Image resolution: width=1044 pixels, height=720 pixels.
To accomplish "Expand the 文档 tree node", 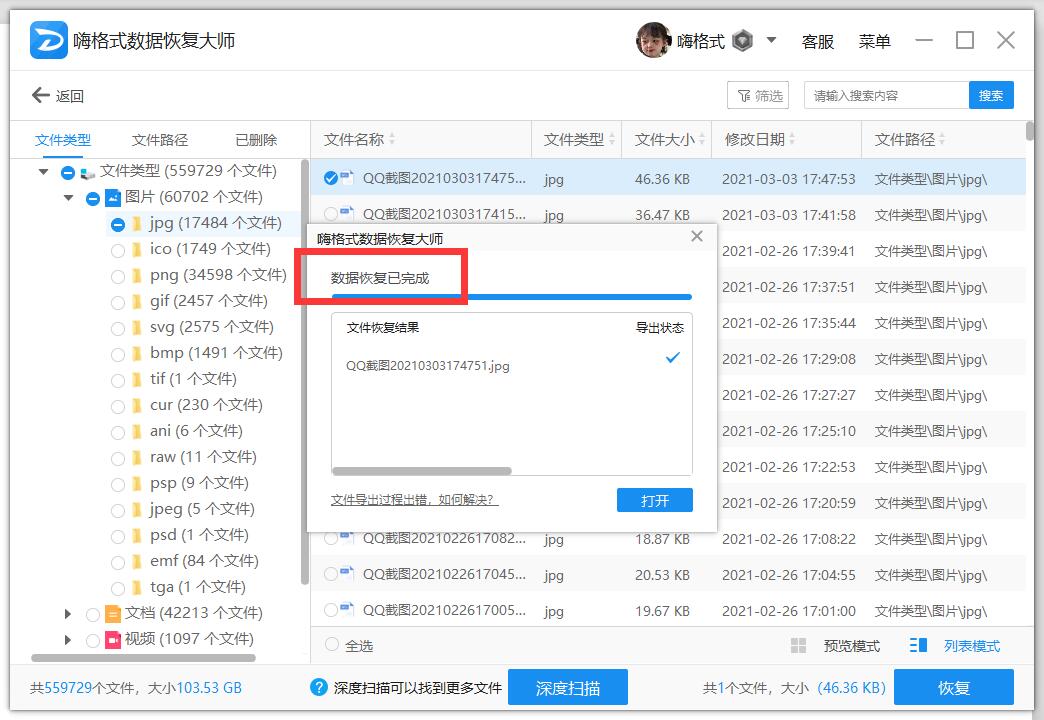I will click(67, 613).
